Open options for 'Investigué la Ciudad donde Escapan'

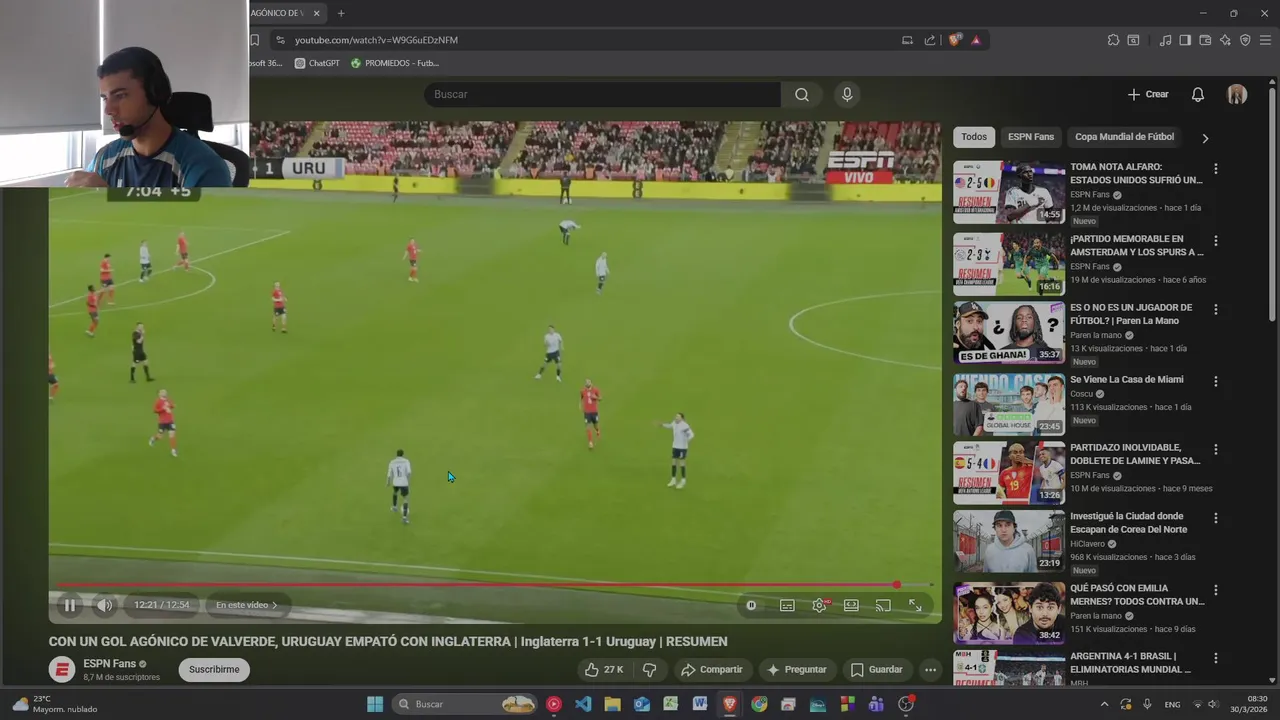click(1216, 518)
